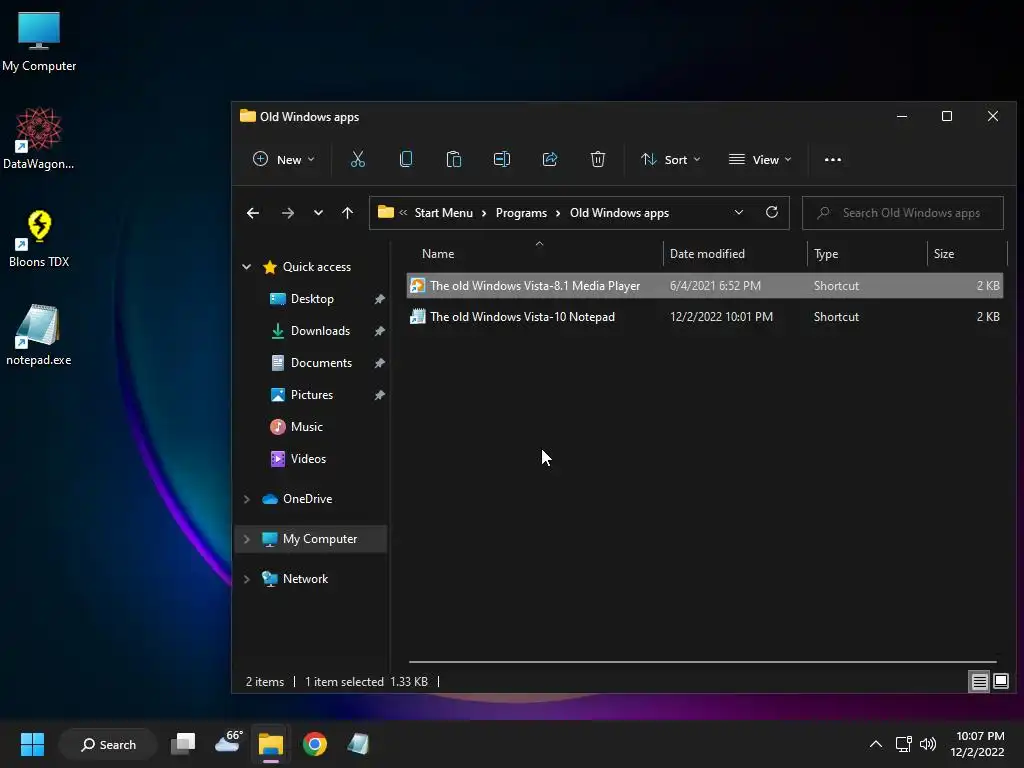Select the notepad.exe desktop shortcut

coord(39,334)
